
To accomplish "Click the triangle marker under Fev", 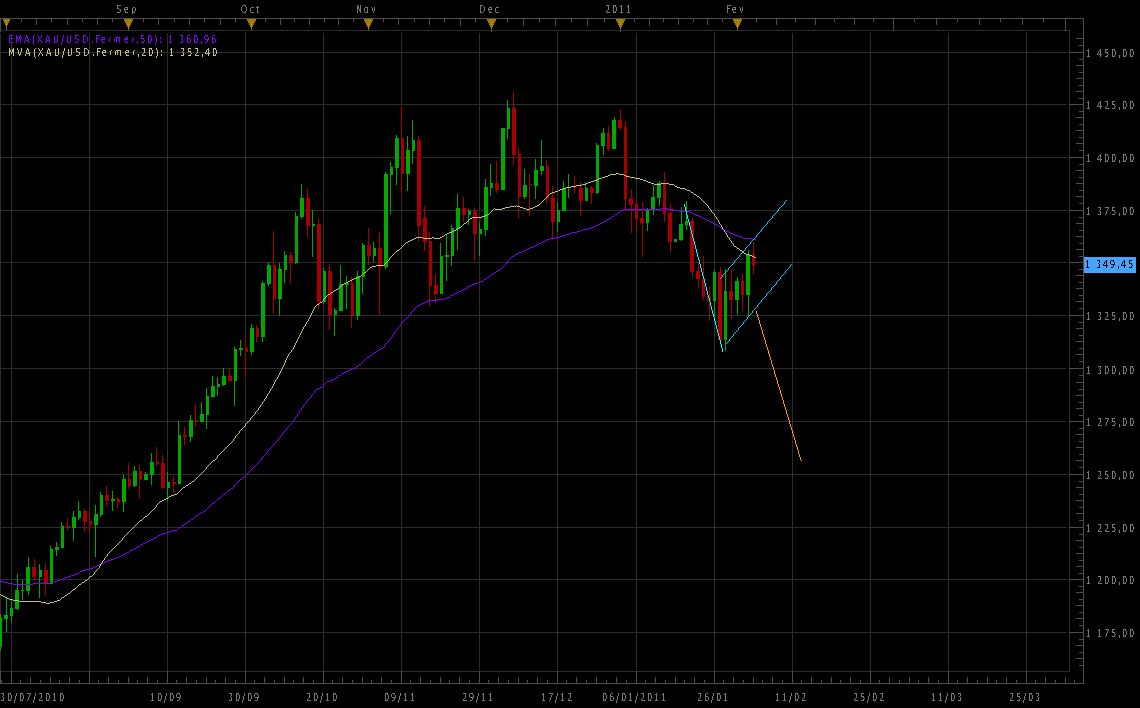I will (737, 25).
